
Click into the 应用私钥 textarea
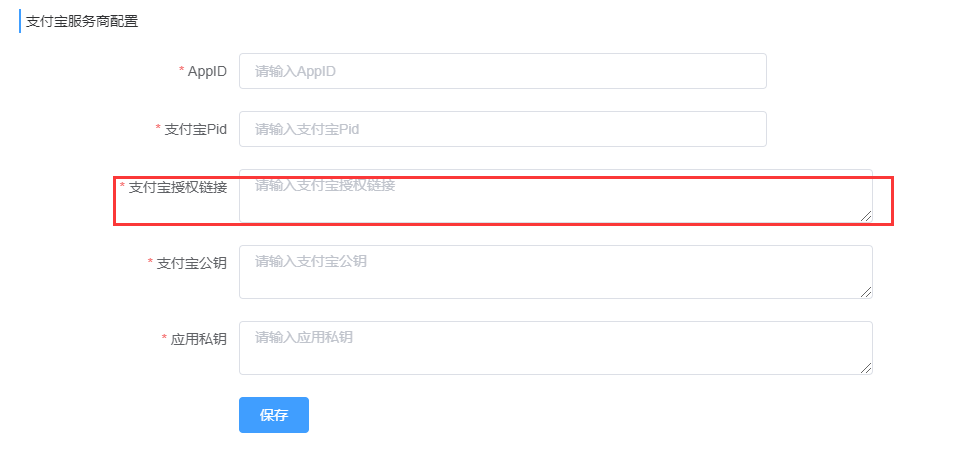pyautogui.click(x=555, y=348)
